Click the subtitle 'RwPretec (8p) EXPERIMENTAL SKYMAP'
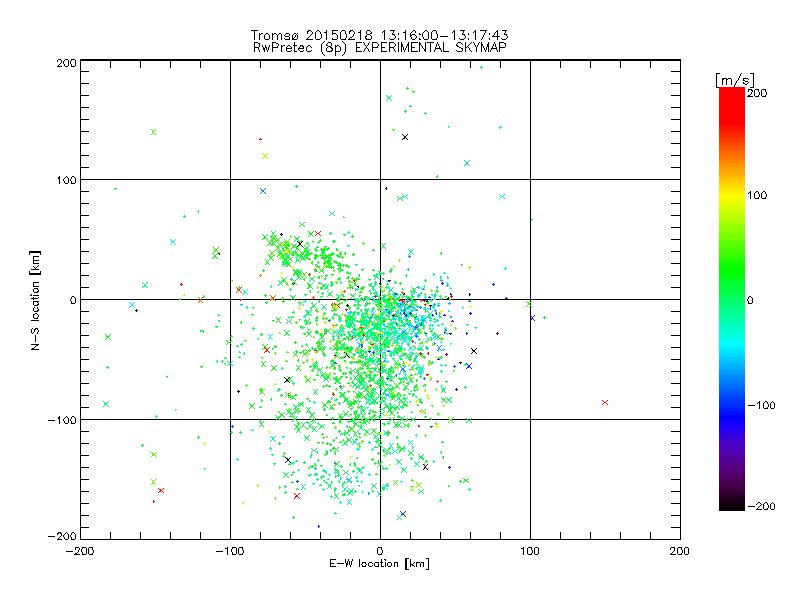Screen dimensions: 800x600 pyautogui.click(x=379, y=48)
